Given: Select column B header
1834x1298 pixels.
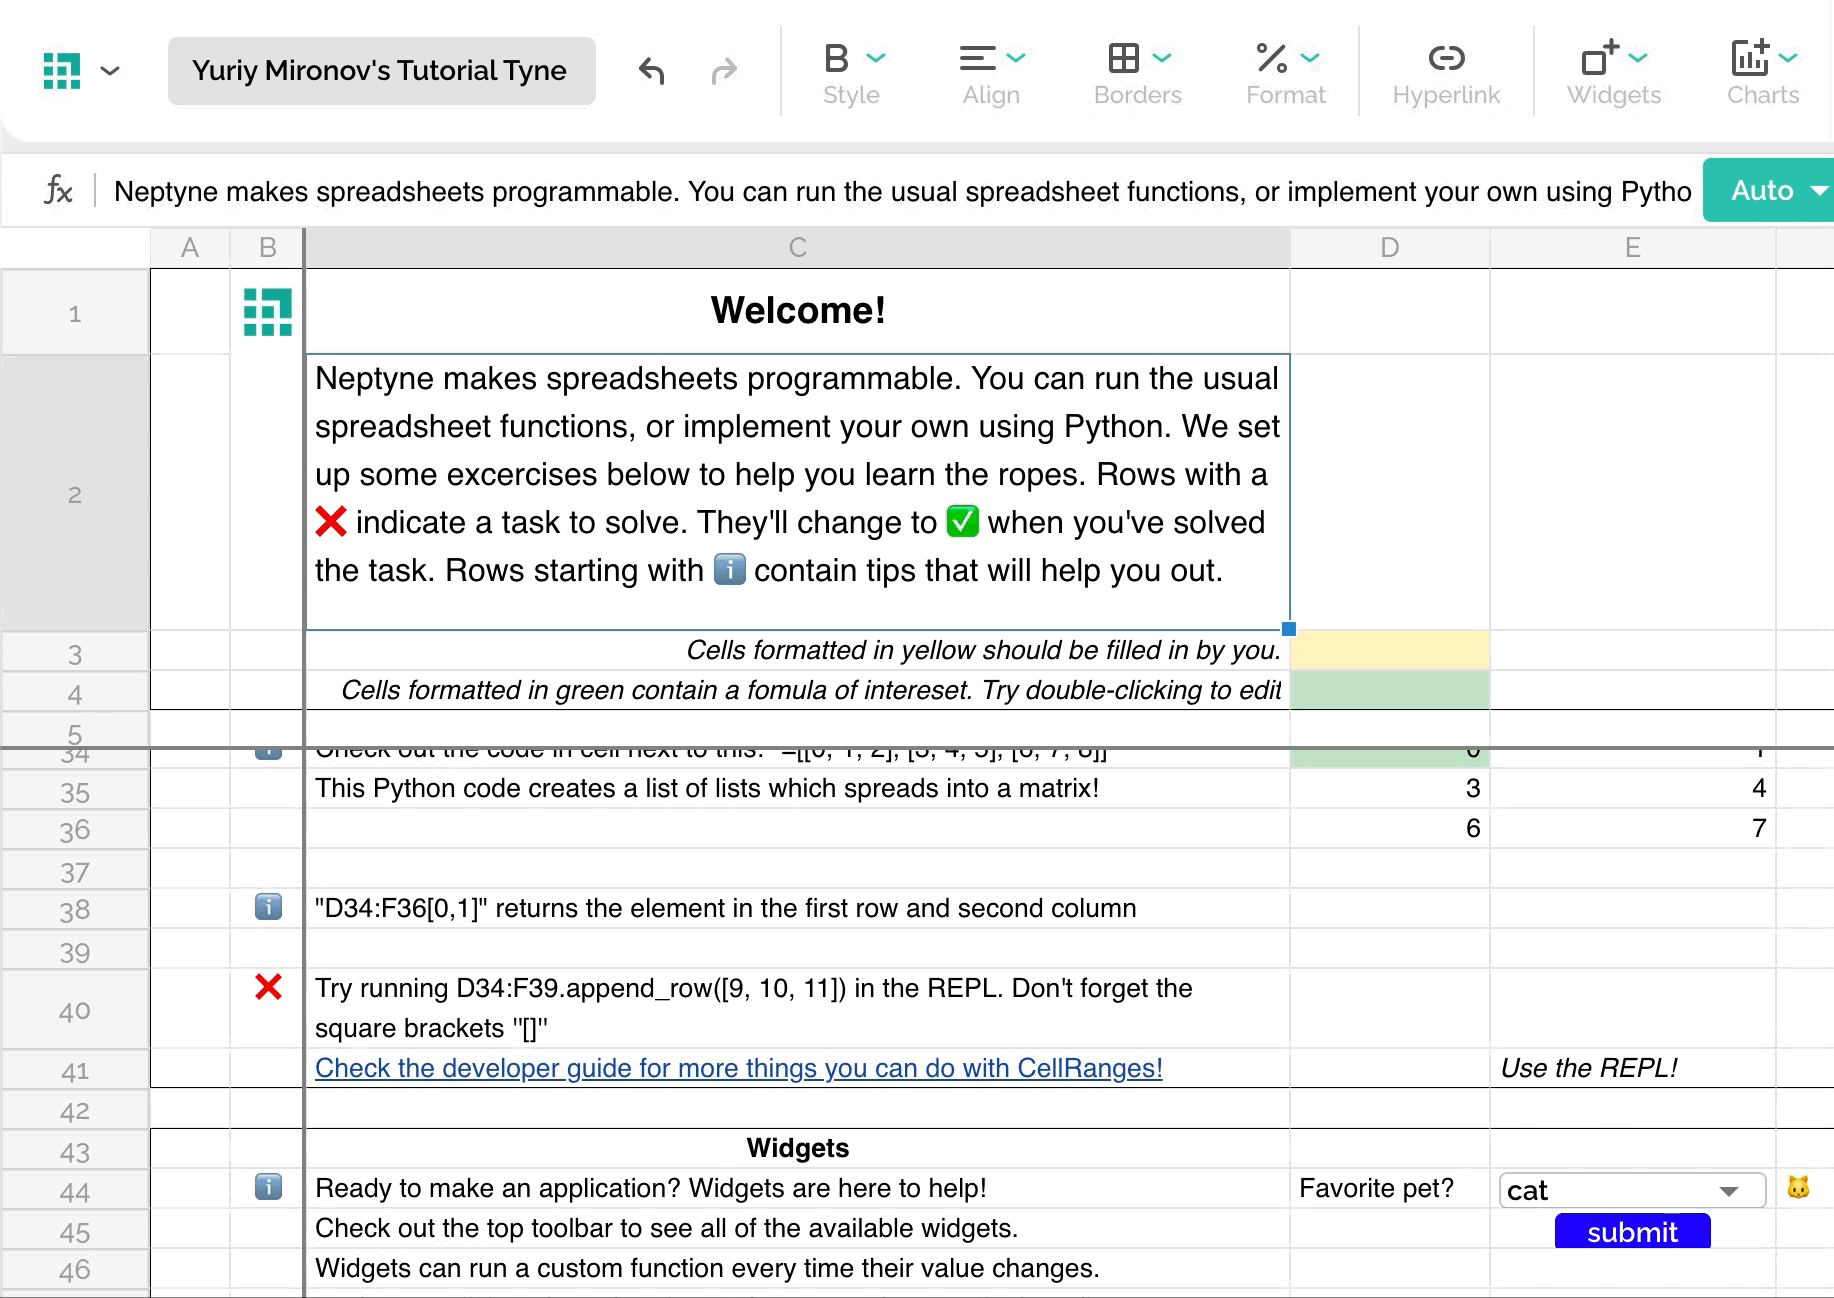Looking at the screenshot, I should pyautogui.click(x=267, y=248).
